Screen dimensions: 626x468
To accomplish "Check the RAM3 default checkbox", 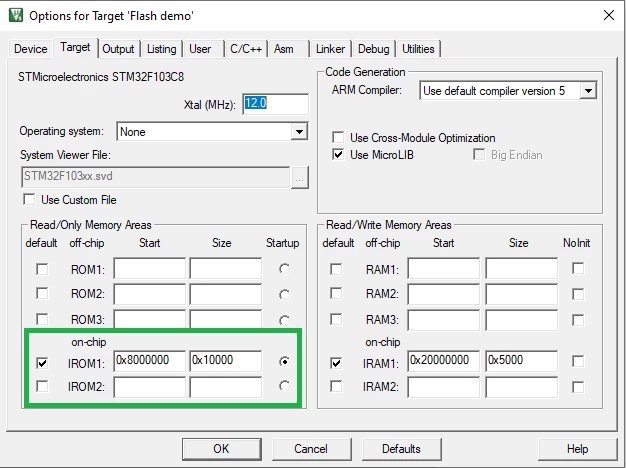I will click(336, 319).
